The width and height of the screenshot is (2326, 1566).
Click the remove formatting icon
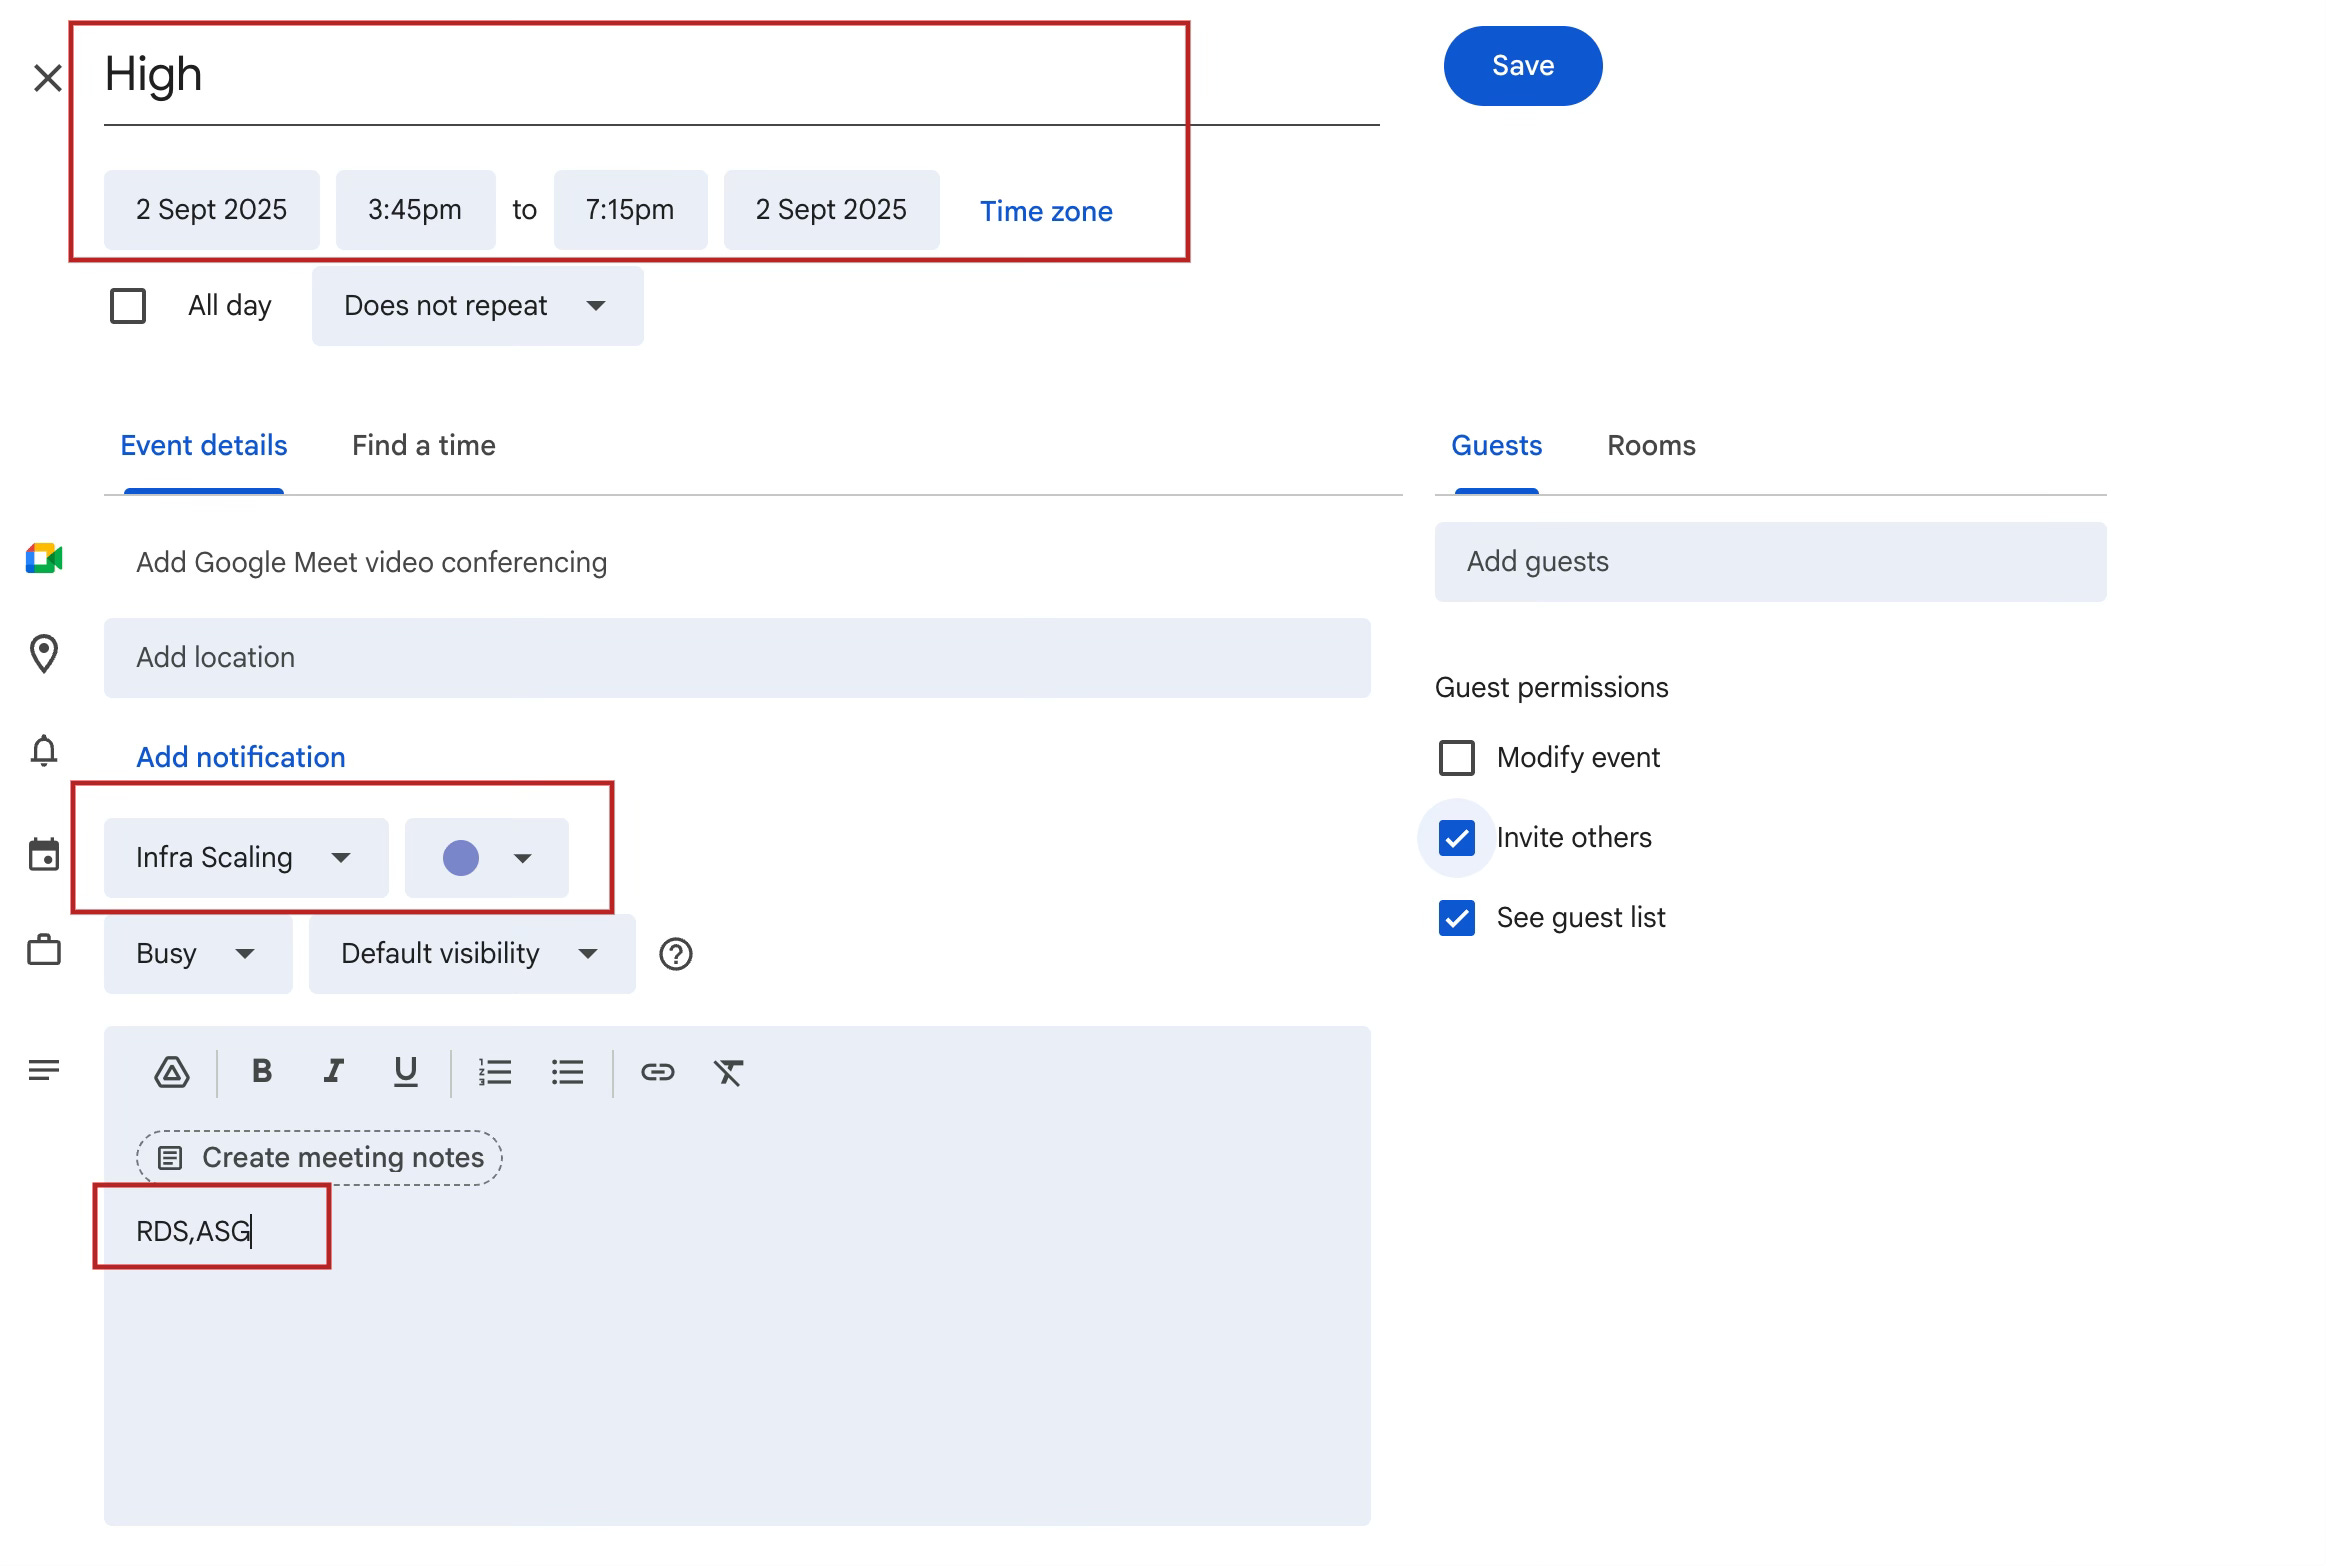[x=728, y=1072]
